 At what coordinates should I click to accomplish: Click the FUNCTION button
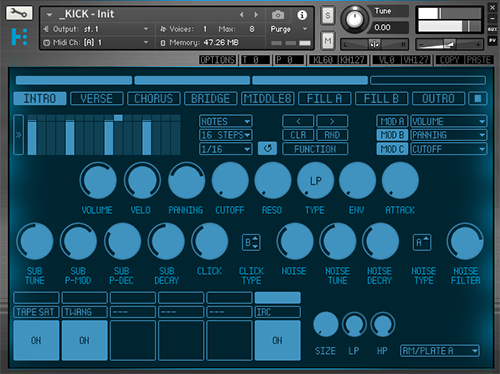[315, 149]
